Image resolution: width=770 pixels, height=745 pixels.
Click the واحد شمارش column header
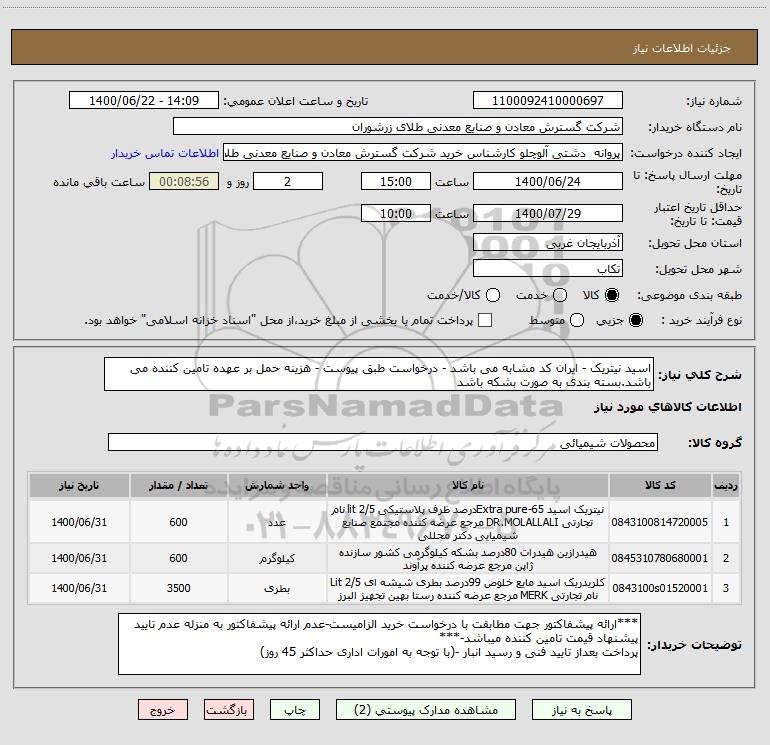(x=277, y=486)
